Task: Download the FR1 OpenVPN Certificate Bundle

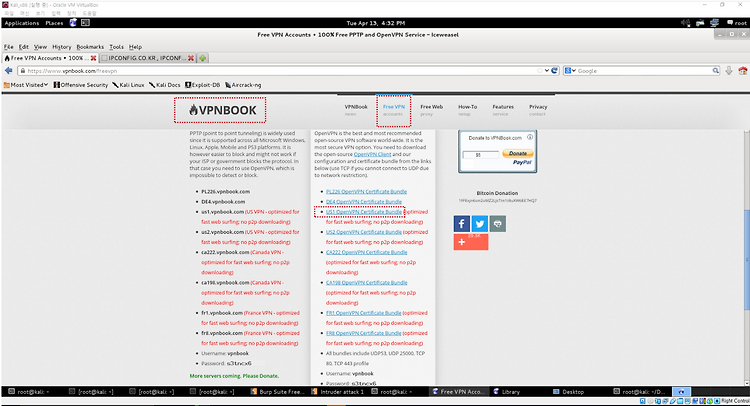Action: [x=364, y=313]
